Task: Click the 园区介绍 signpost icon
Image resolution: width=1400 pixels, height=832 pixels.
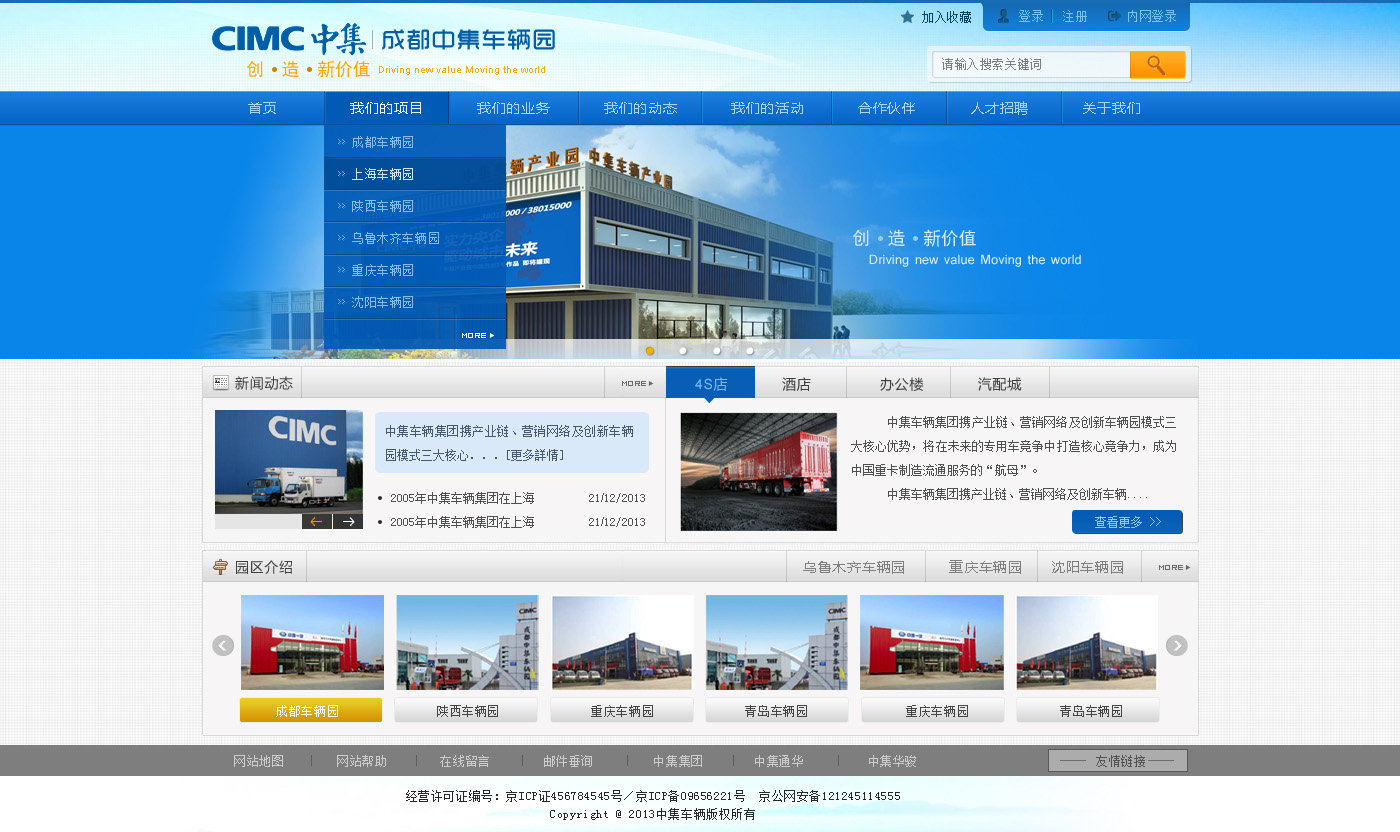Action: [221, 567]
